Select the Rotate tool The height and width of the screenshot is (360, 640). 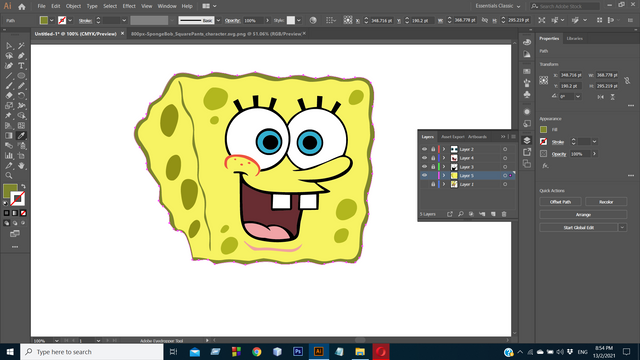coord(21,96)
